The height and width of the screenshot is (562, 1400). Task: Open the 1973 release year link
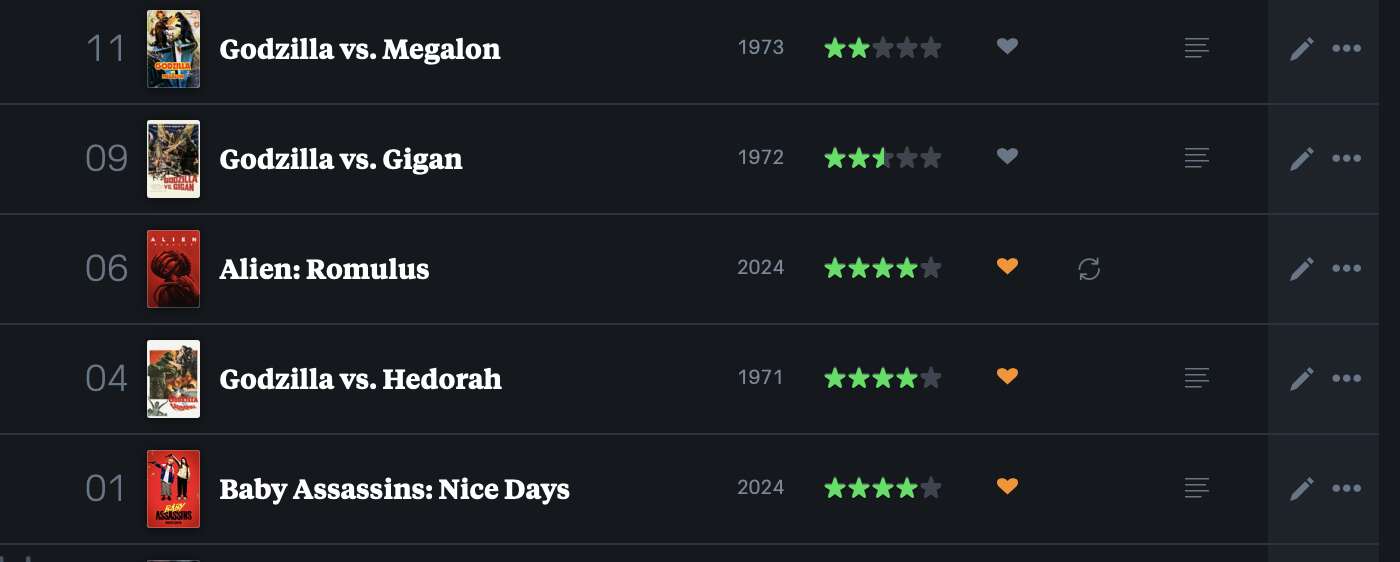coord(760,47)
